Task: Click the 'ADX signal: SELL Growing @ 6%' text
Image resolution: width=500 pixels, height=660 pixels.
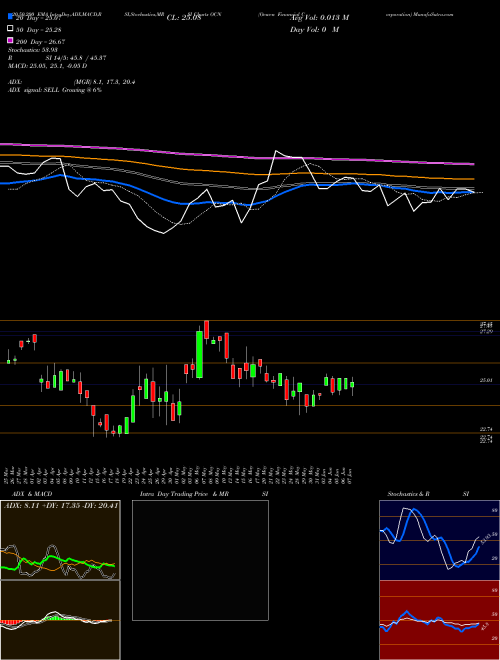Action: 55,90
